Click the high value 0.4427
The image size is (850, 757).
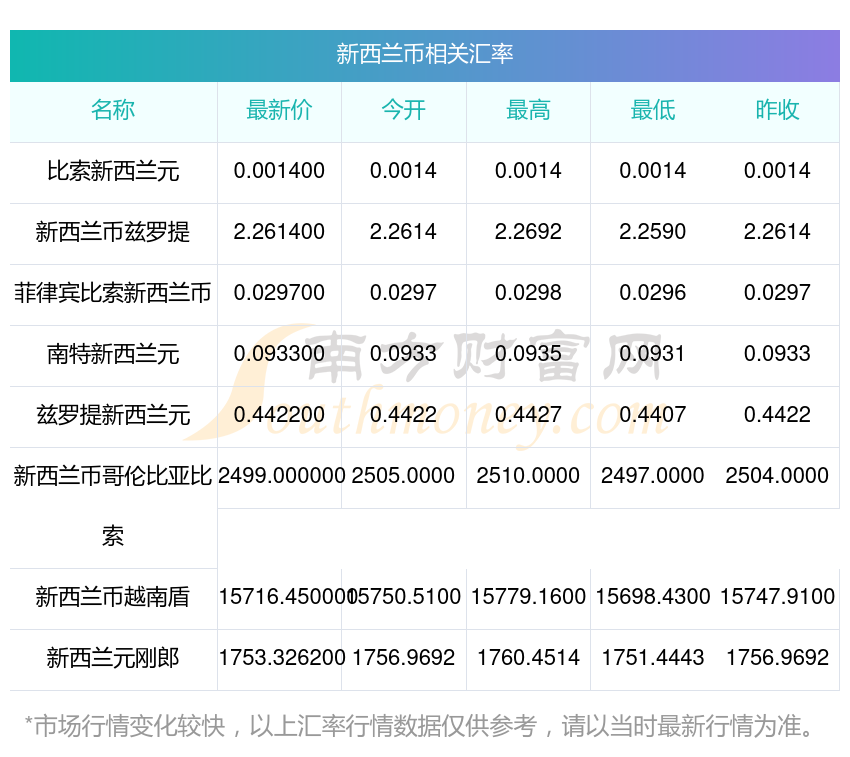pyautogui.click(x=528, y=415)
